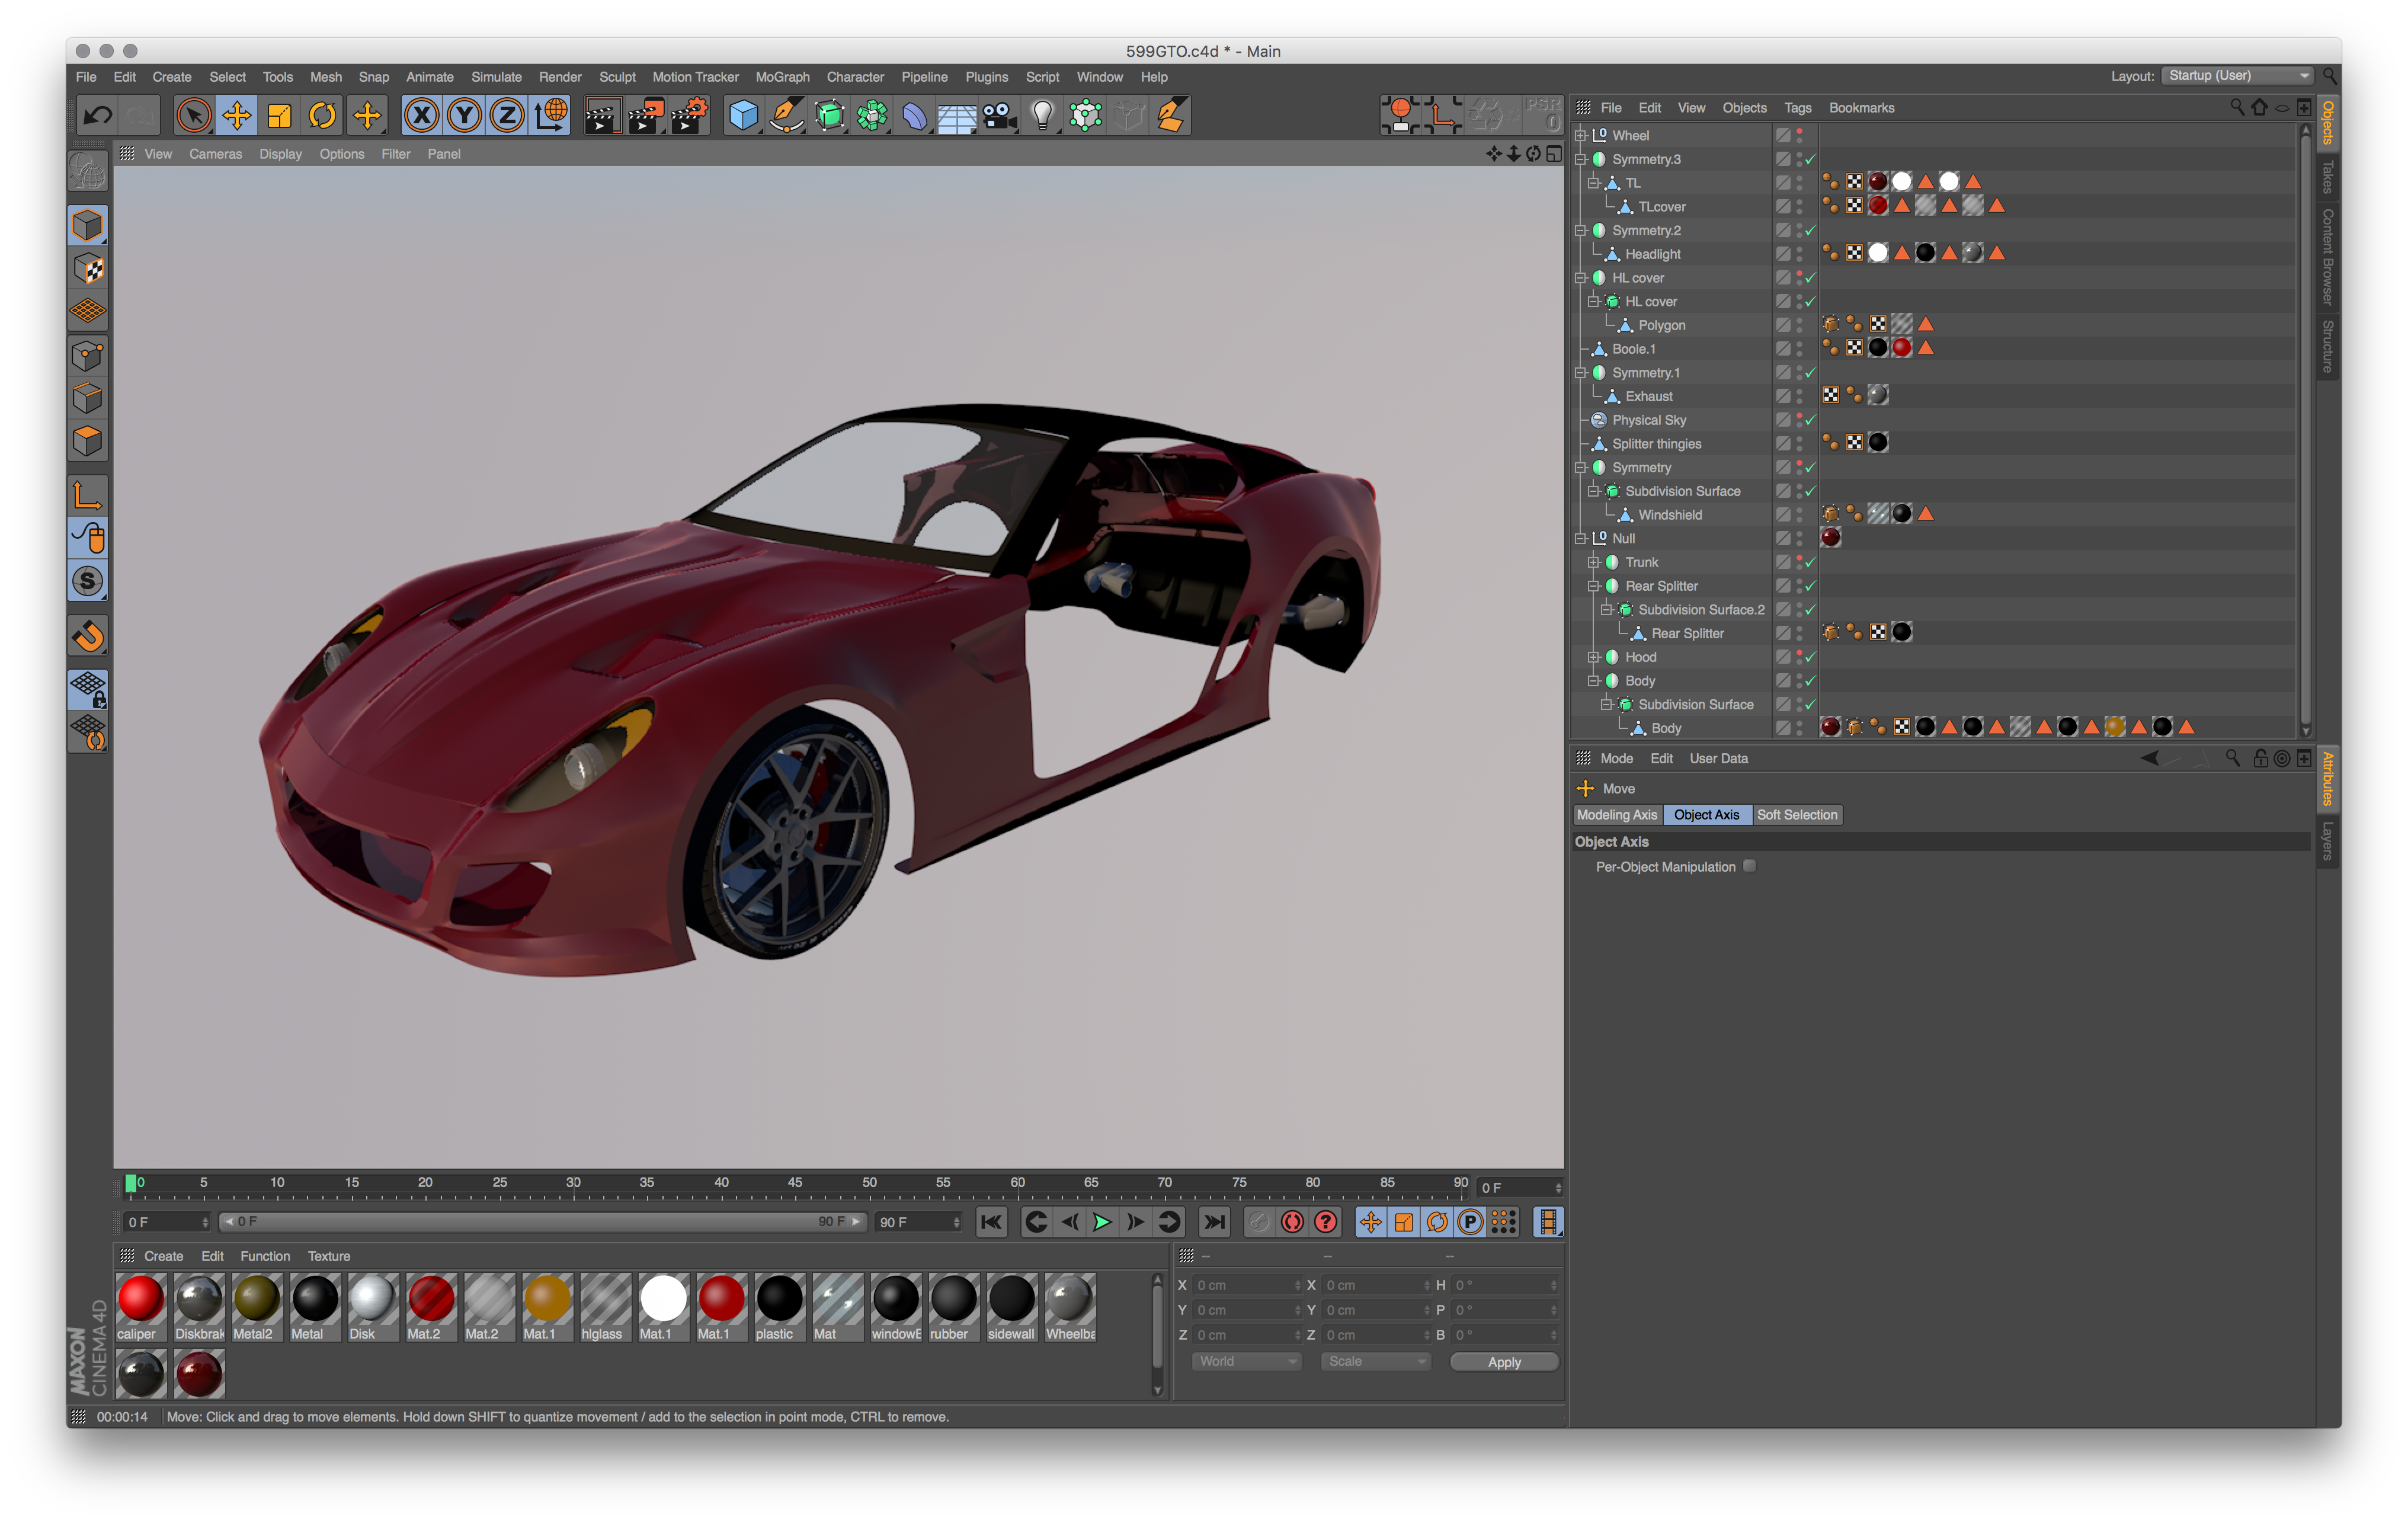
Task: Open the MoGraph Array generator icon
Action: [873, 116]
